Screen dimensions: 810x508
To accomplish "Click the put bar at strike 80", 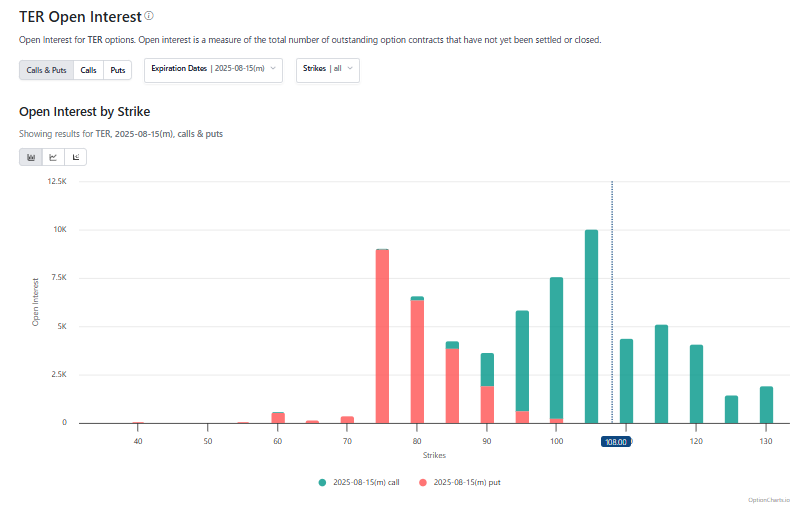I will pyautogui.click(x=417, y=360).
